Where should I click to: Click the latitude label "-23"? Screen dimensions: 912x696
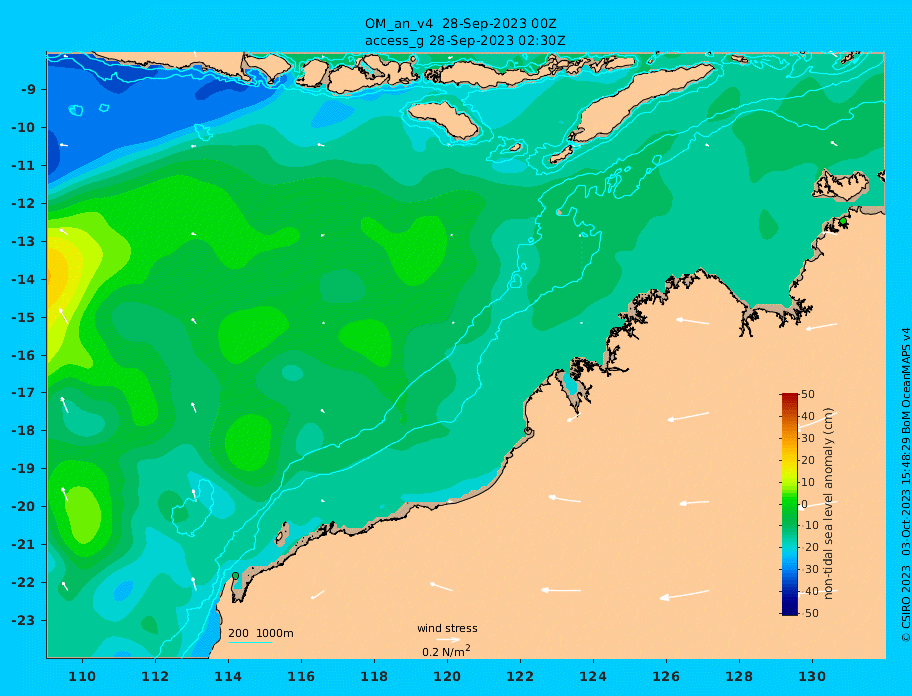24,620
